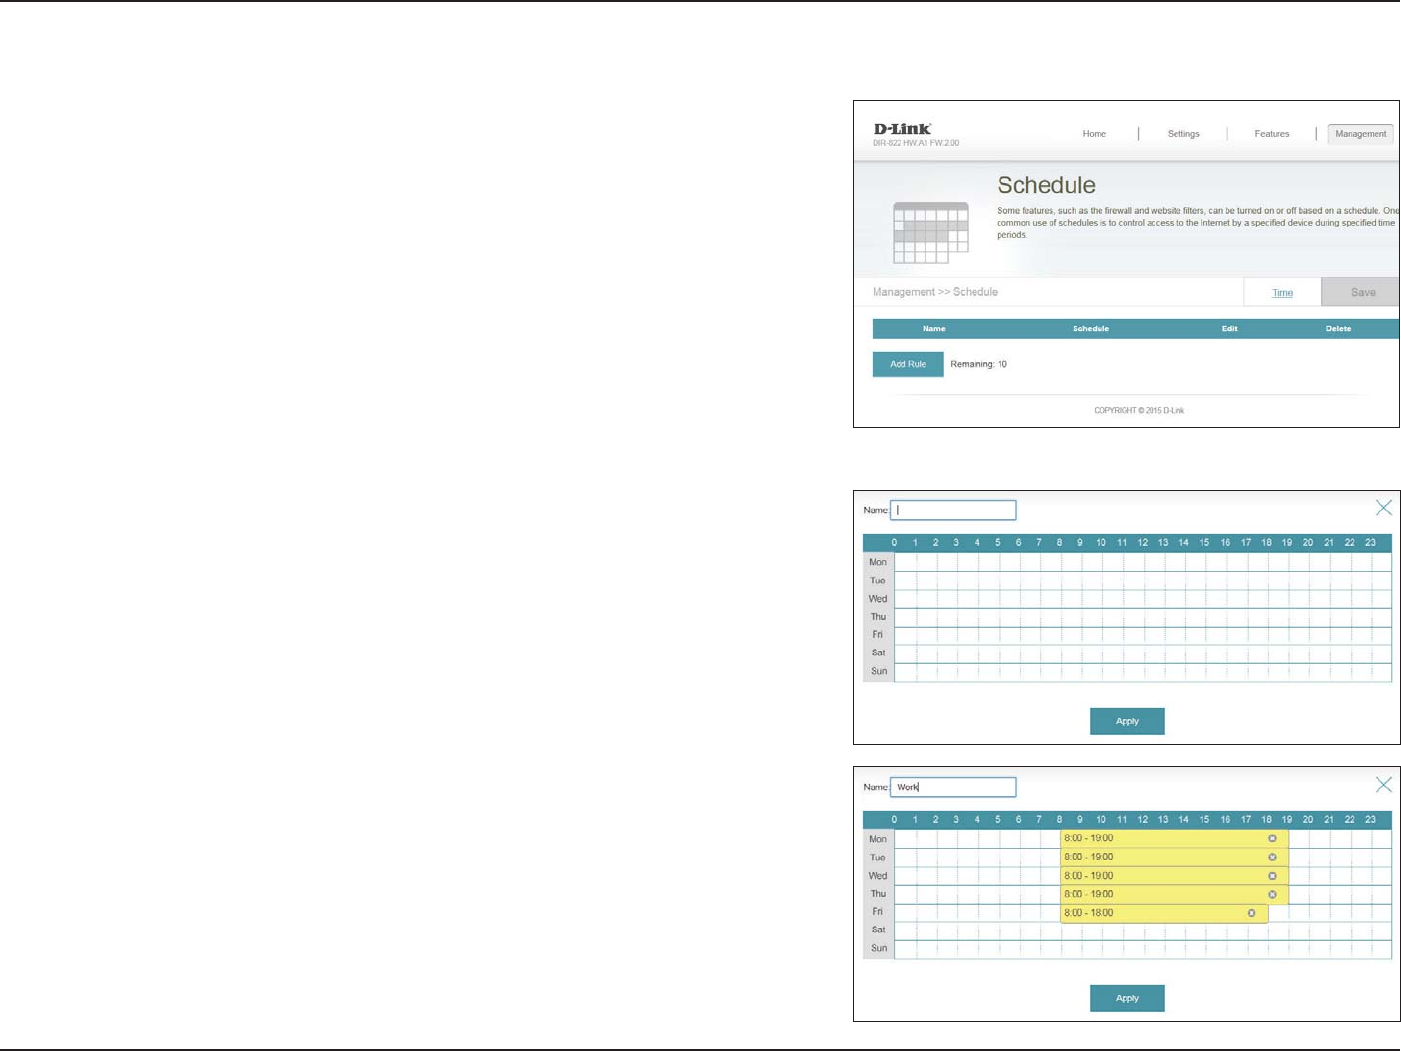Click the 'Remaining: 10' text
This screenshot has width=1401, height=1051.
point(978,364)
